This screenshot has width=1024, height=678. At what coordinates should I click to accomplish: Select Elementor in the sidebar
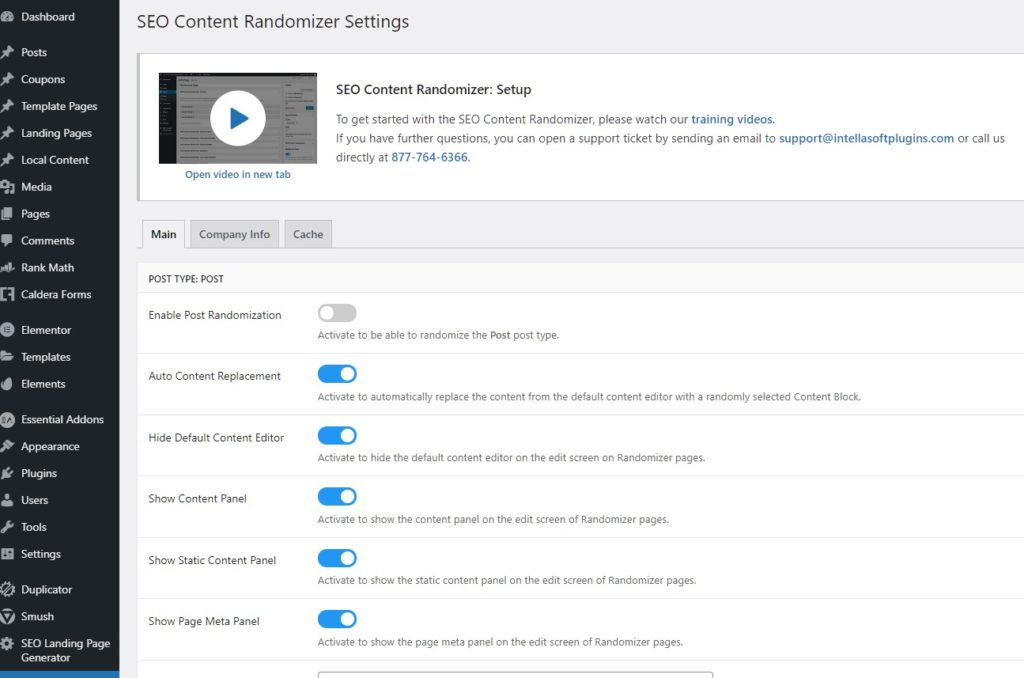click(48, 330)
